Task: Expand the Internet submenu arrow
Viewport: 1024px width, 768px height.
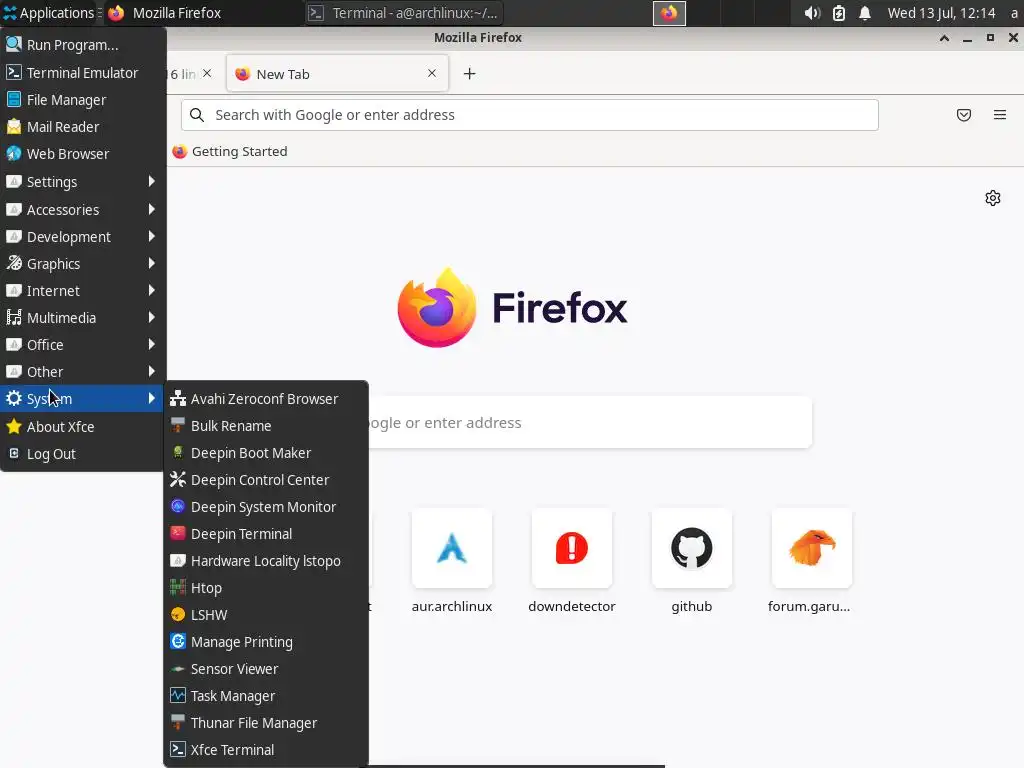Action: point(152,291)
